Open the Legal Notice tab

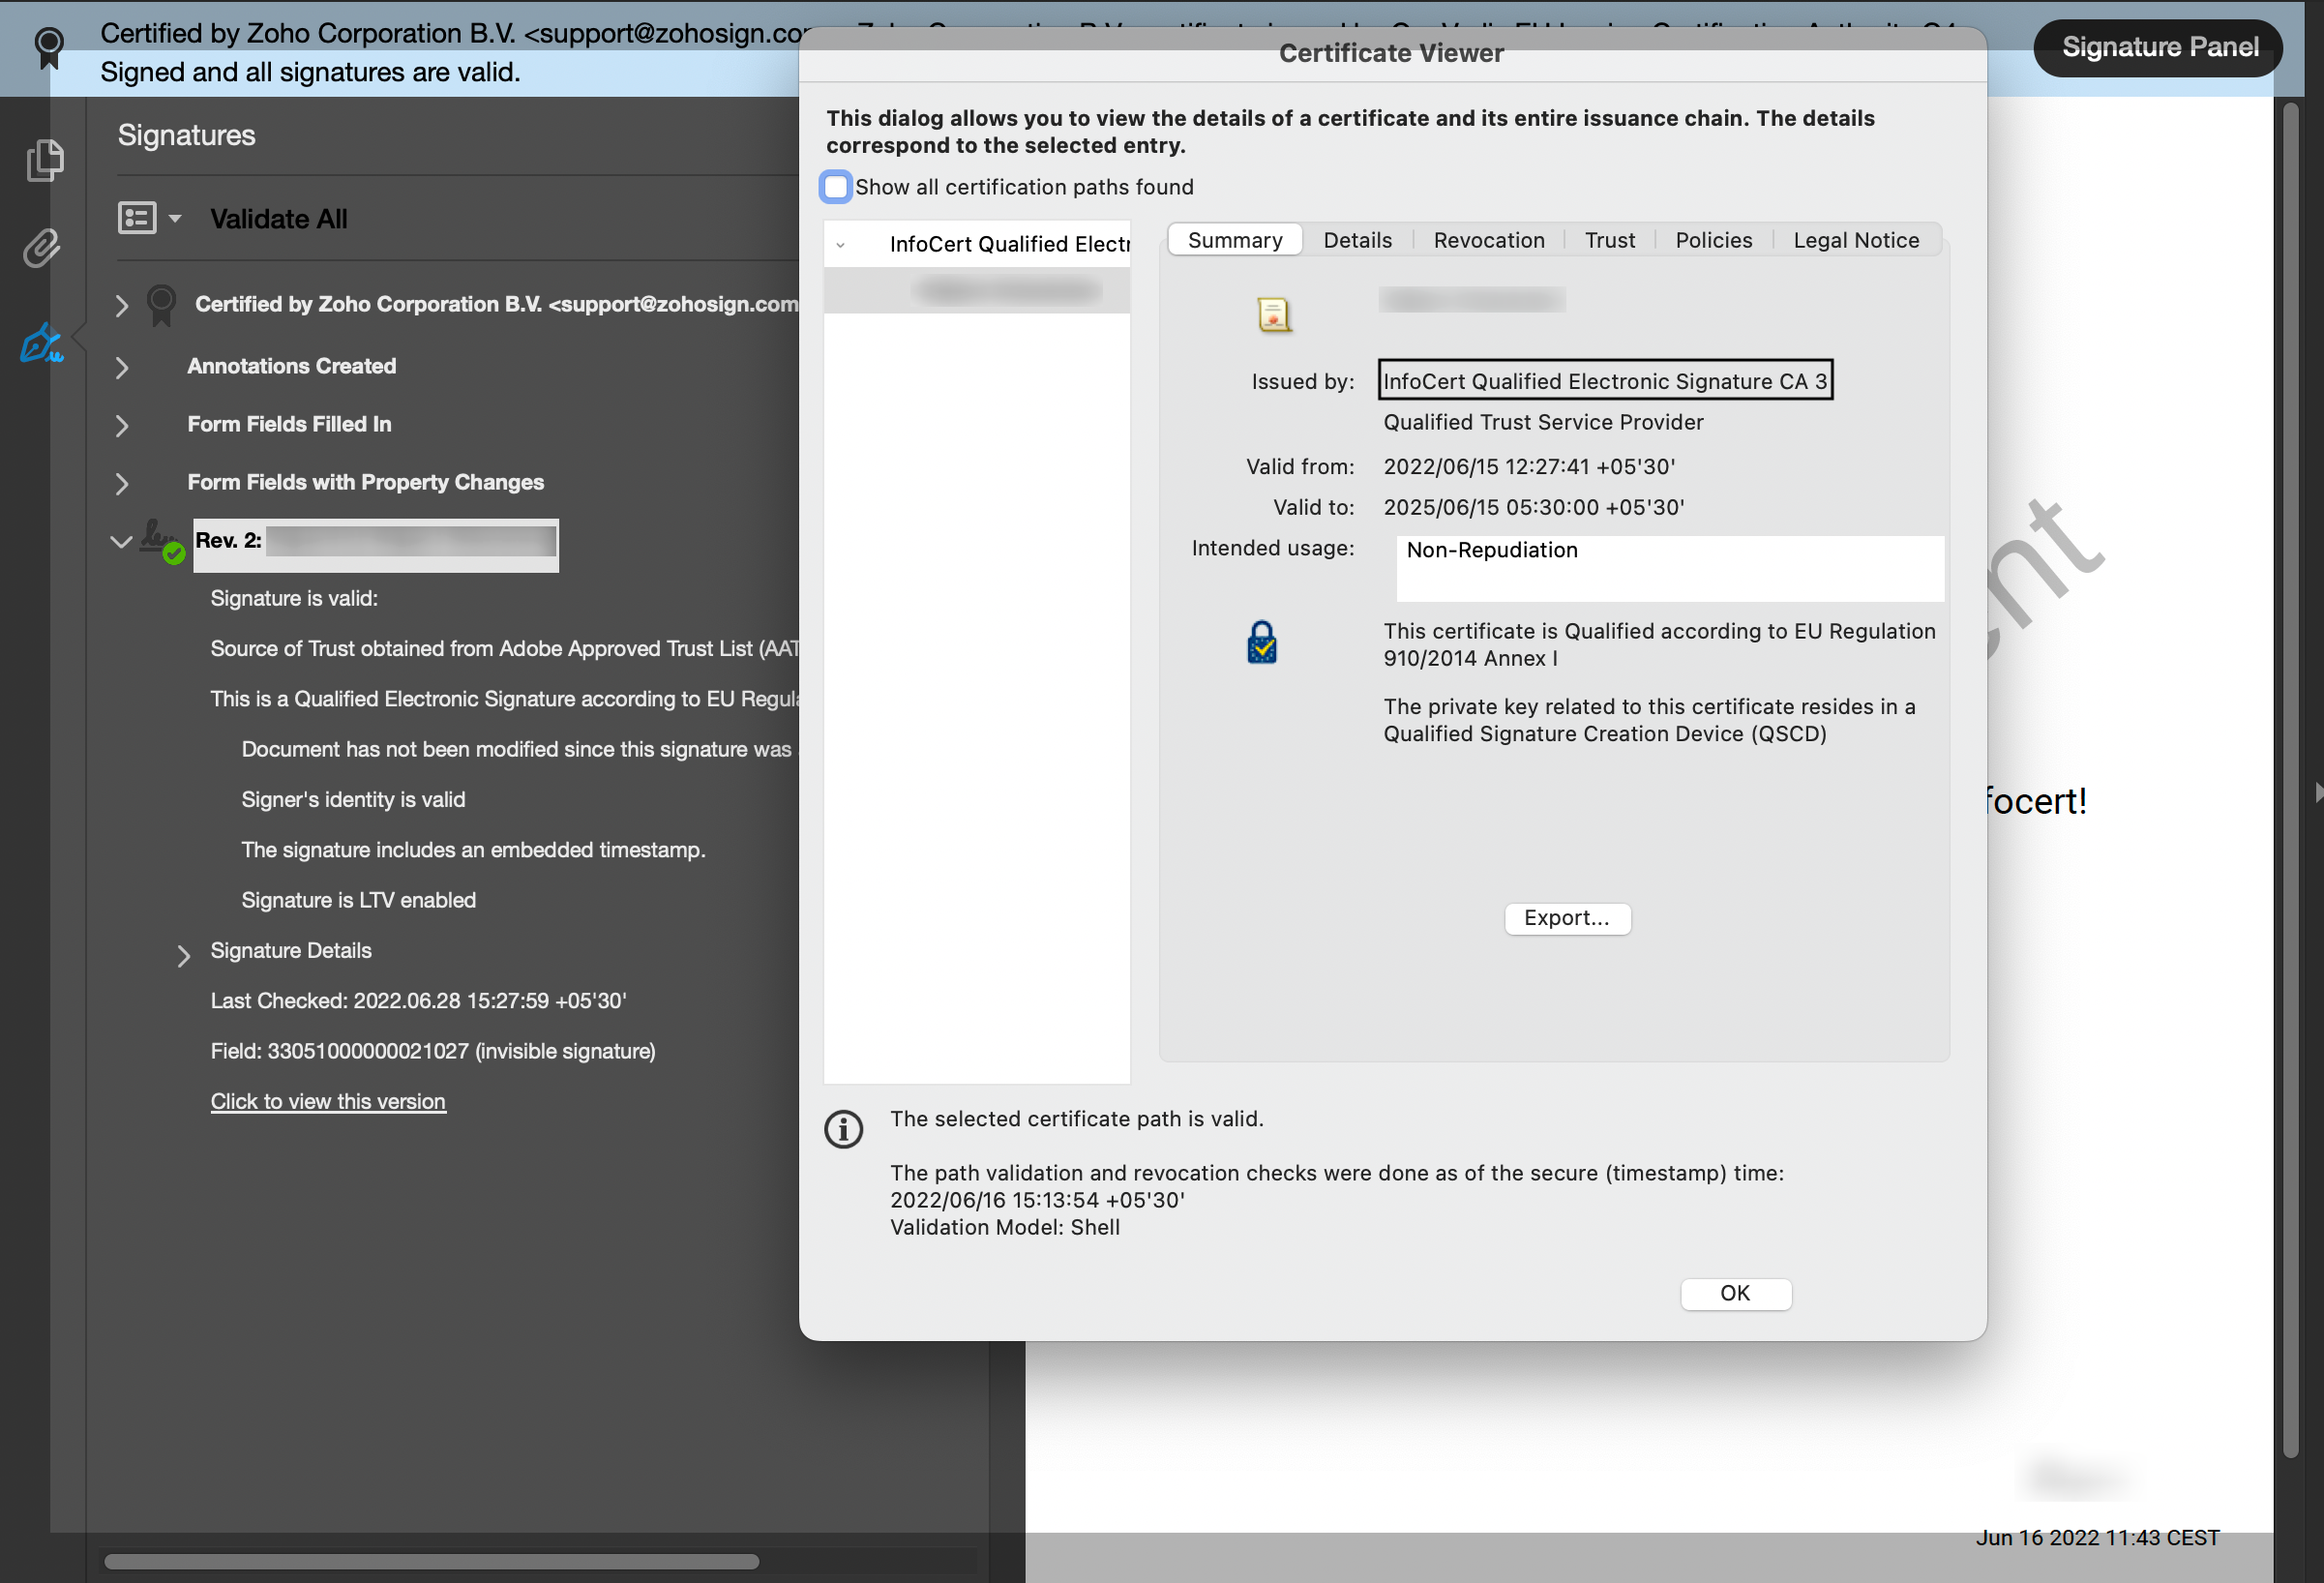click(x=1855, y=240)
